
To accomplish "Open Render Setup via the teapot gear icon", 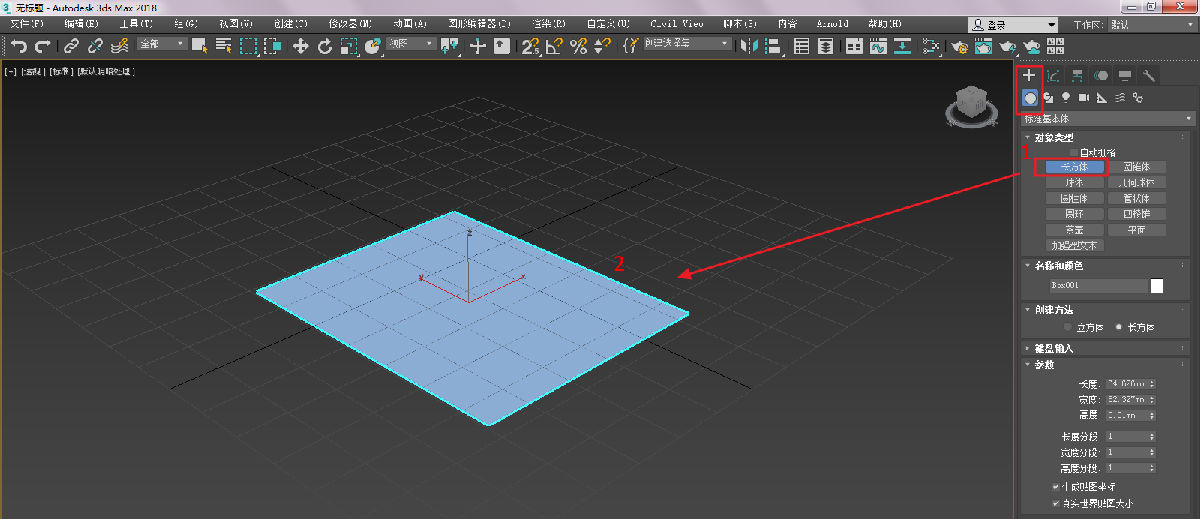I will click(960, 45).
